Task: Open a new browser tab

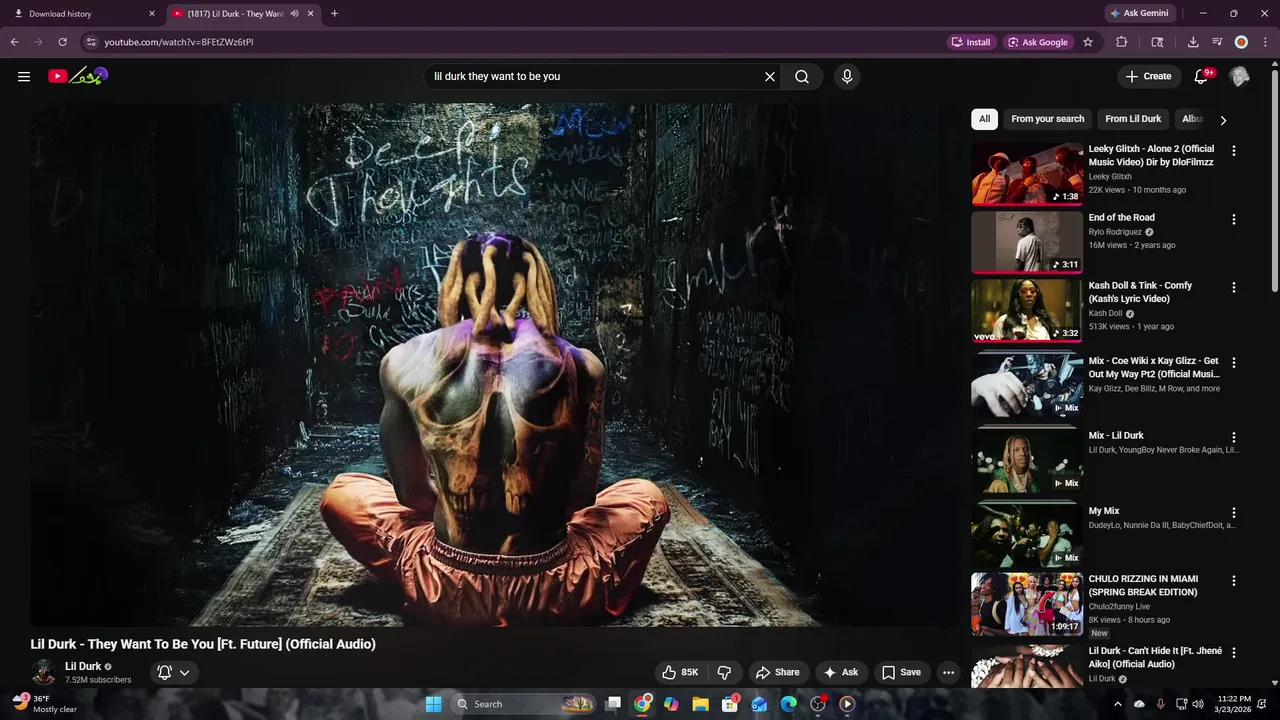Action: (x=334, y=14)
